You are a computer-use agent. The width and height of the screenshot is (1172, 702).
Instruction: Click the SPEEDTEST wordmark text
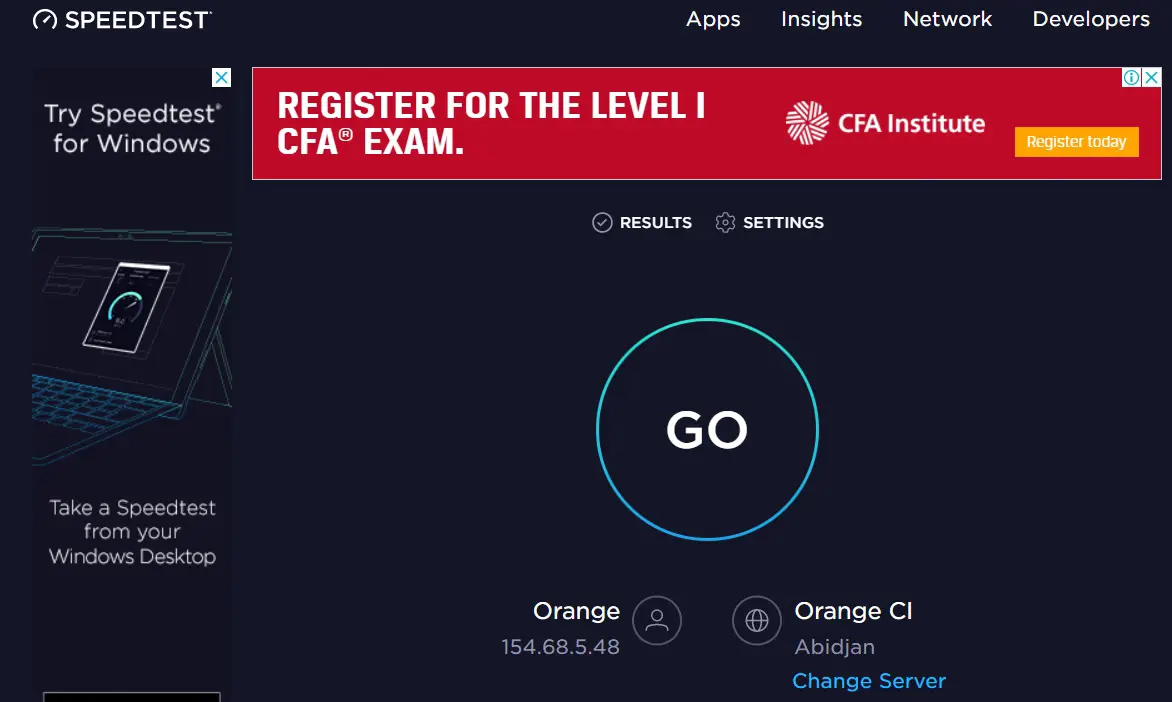point(138,20)
